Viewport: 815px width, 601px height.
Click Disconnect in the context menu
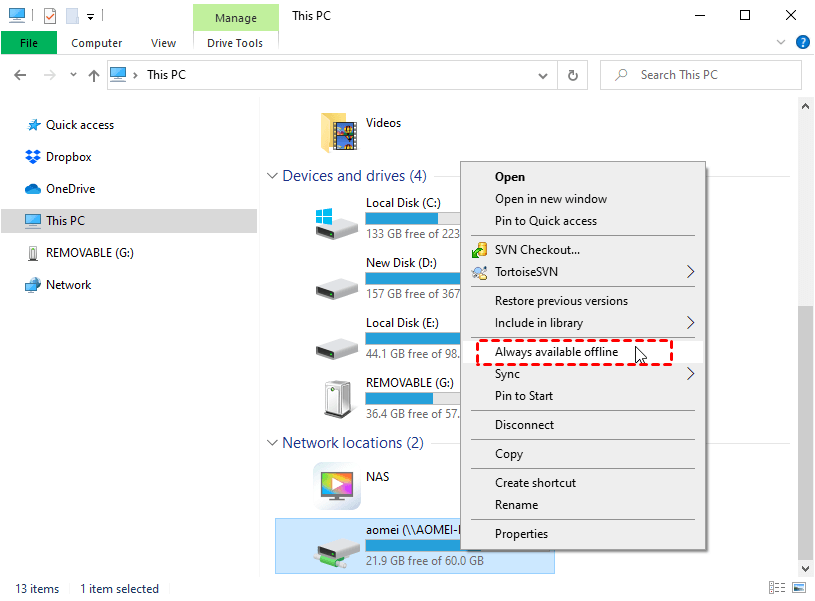point(524,425)
